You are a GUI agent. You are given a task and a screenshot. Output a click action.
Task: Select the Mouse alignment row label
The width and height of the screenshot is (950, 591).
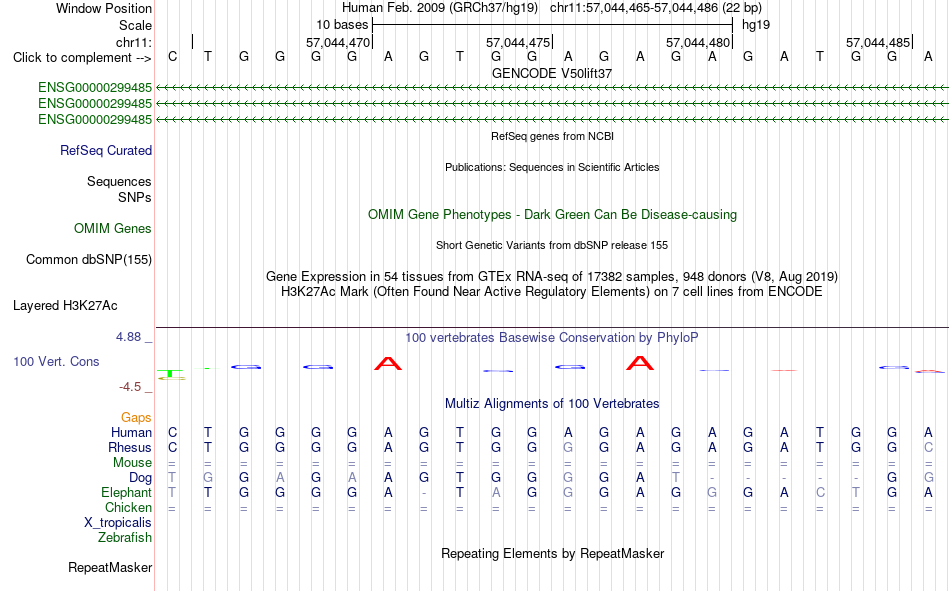pos(132,462)
